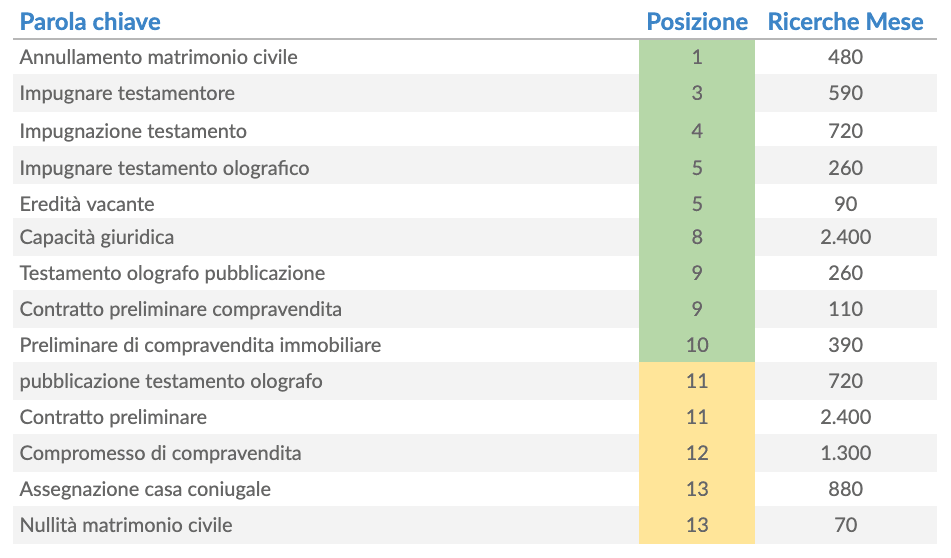
Task: Choose the 'Capacità giuridica' keyword
Action: [x=97, y=237]
